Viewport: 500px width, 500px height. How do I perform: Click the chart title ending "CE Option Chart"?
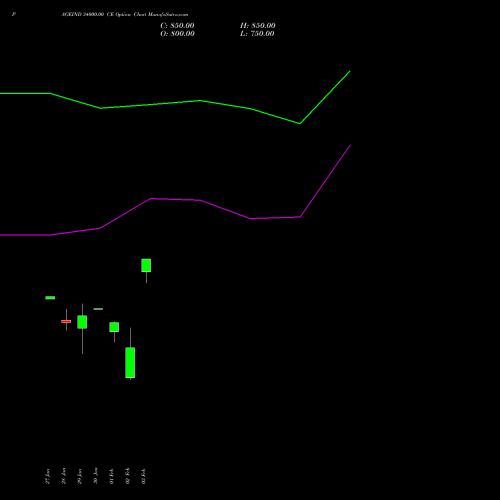(125, 15)
